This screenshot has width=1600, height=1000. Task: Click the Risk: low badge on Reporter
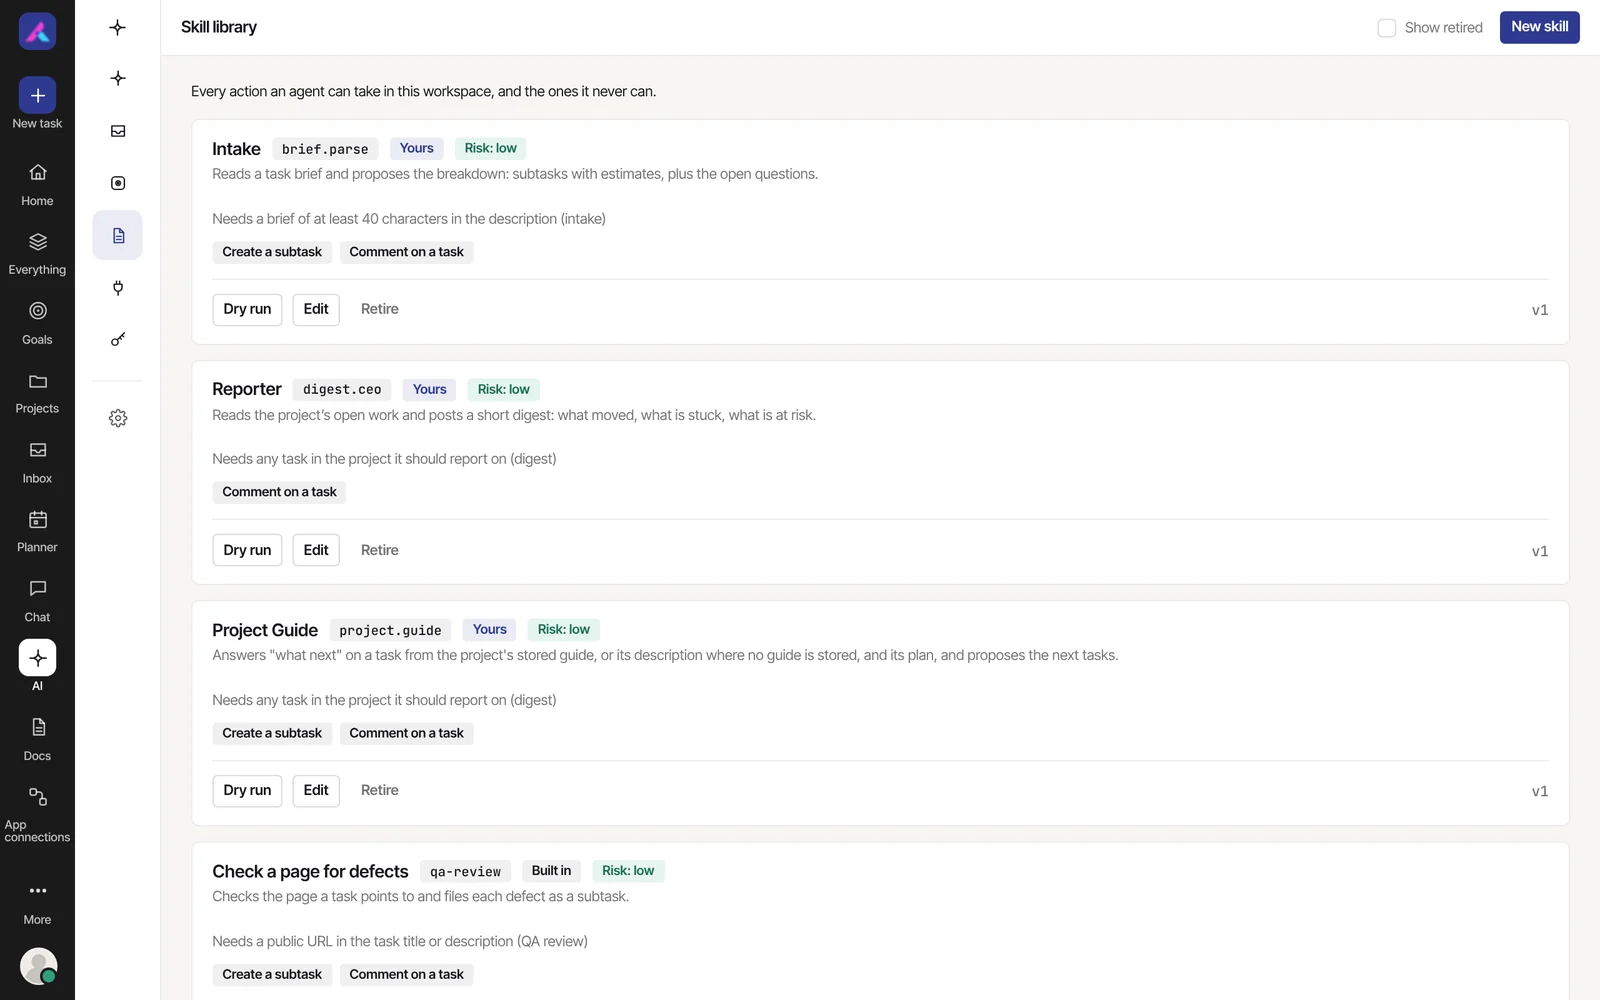click(x=503, y=389)
